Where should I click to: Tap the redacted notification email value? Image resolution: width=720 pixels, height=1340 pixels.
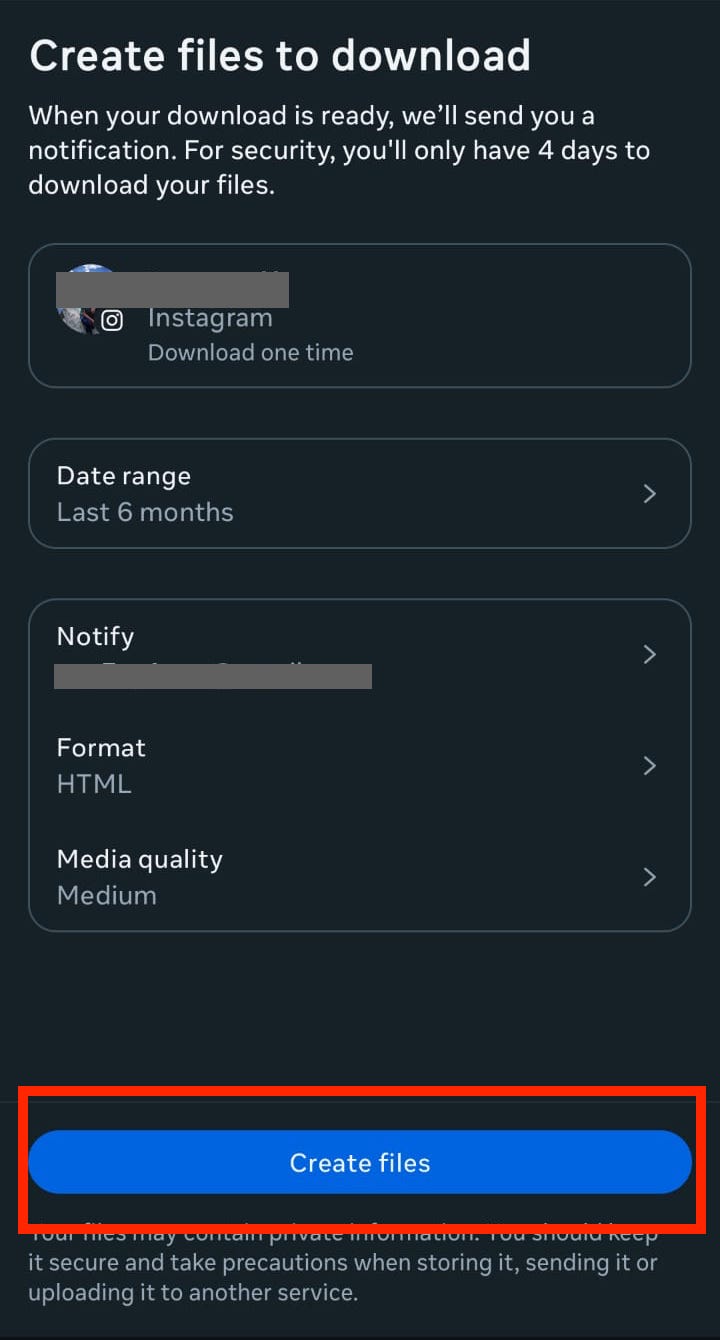pyautogui.click(x=212, y=676)
